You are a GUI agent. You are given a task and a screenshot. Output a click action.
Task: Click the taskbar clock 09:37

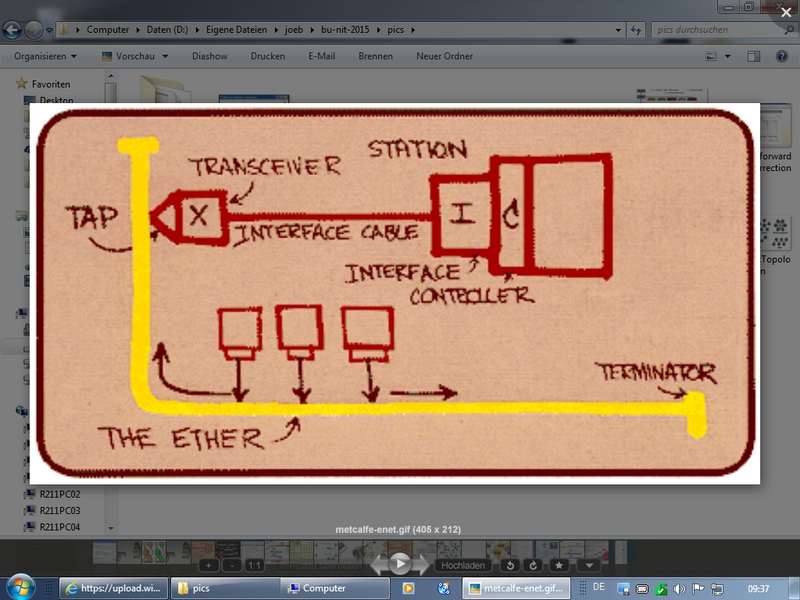click(x=758, y=589)
